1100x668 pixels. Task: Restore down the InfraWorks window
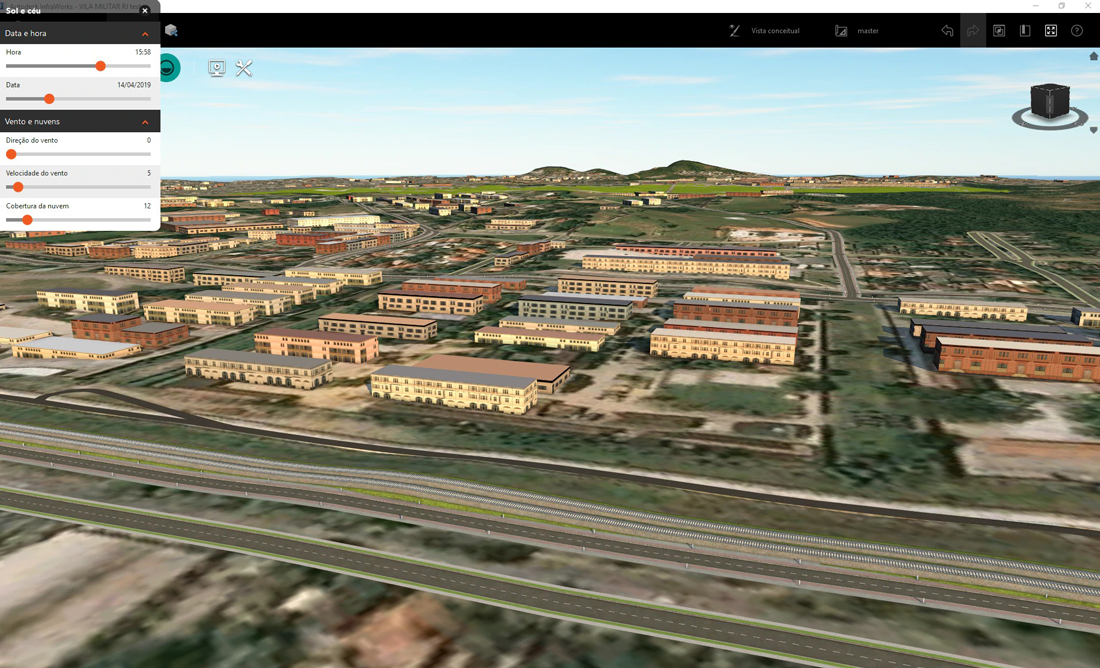(x=1061, y=6)
